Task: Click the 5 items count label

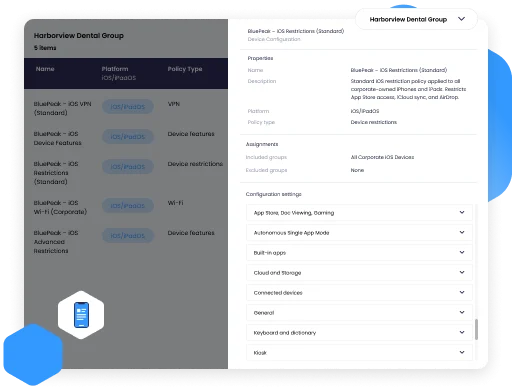Action: (45, 48)
